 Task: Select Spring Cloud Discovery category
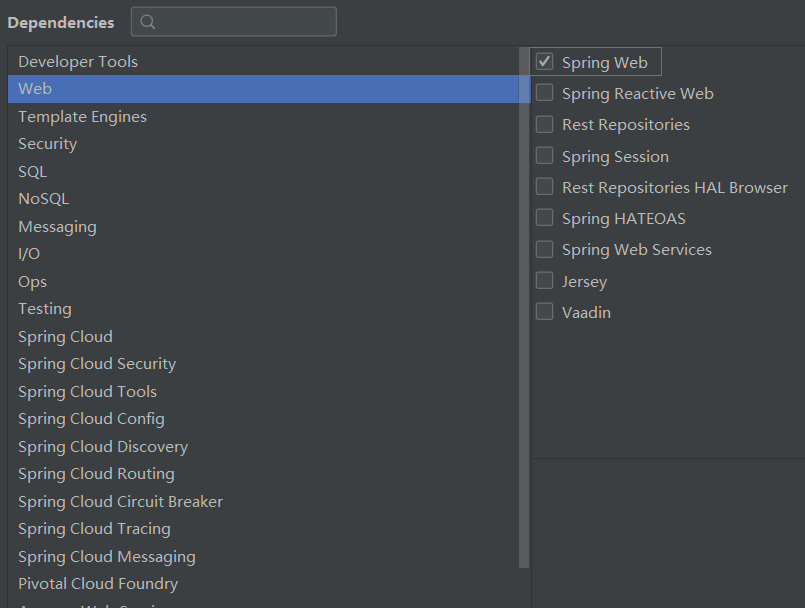[103, 447]
